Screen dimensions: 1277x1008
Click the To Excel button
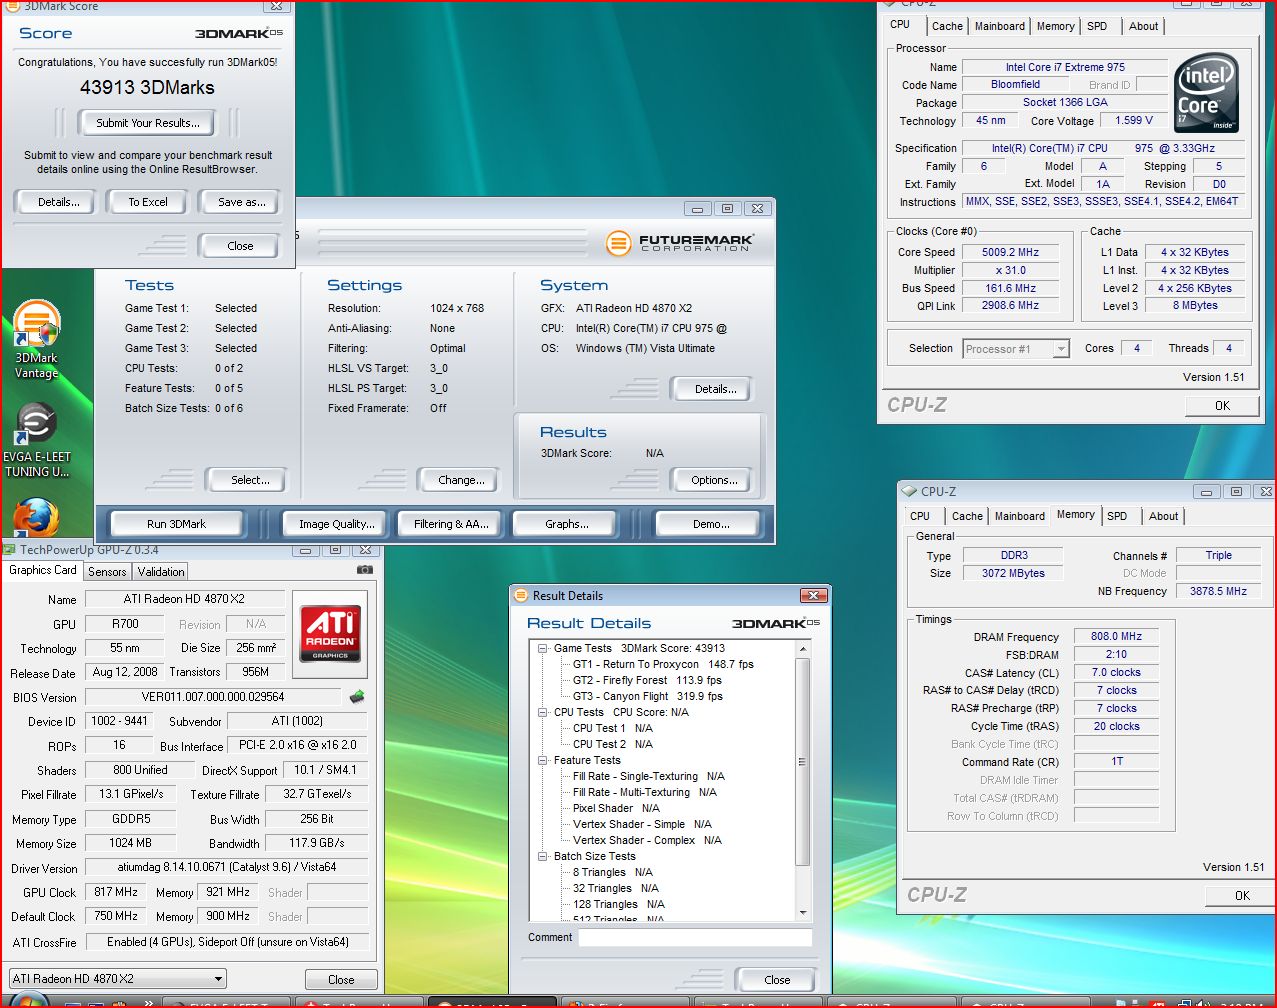click(x=148, y=202)
